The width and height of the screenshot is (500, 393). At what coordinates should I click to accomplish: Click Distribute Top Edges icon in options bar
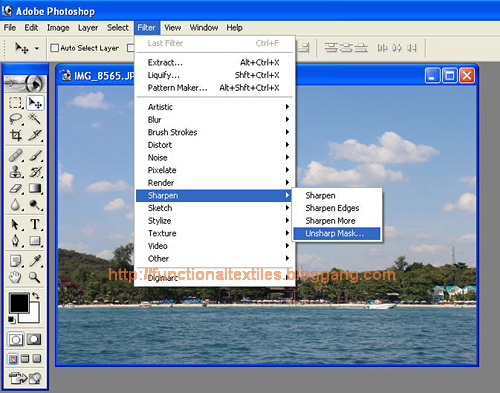pyautogui.click(x=330, y=48)
